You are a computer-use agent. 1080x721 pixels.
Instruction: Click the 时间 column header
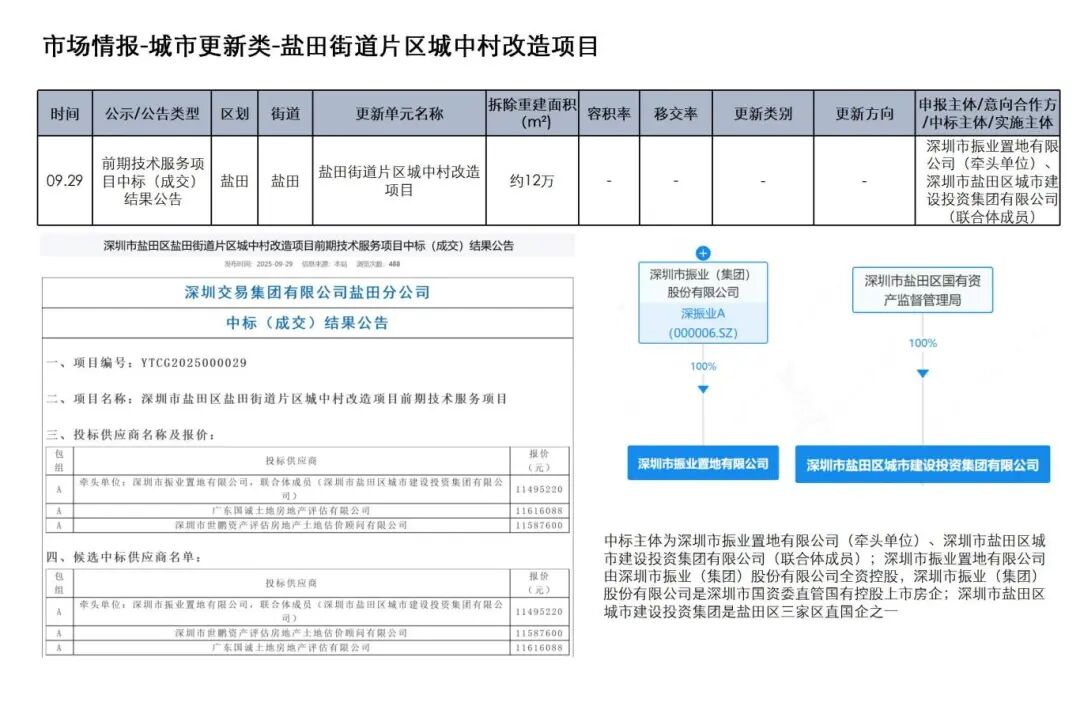[65, 114]
